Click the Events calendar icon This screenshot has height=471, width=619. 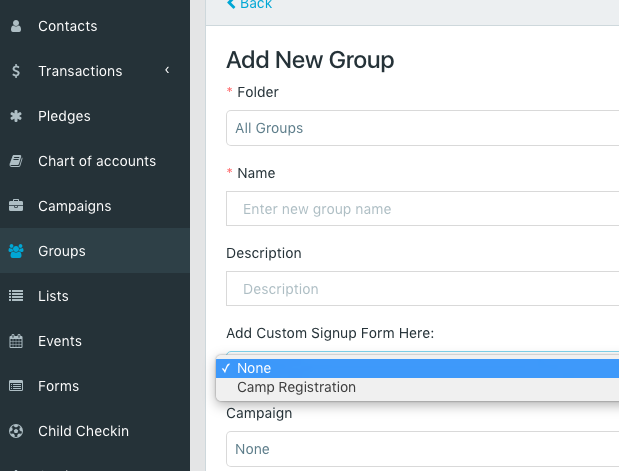[16, 341]
